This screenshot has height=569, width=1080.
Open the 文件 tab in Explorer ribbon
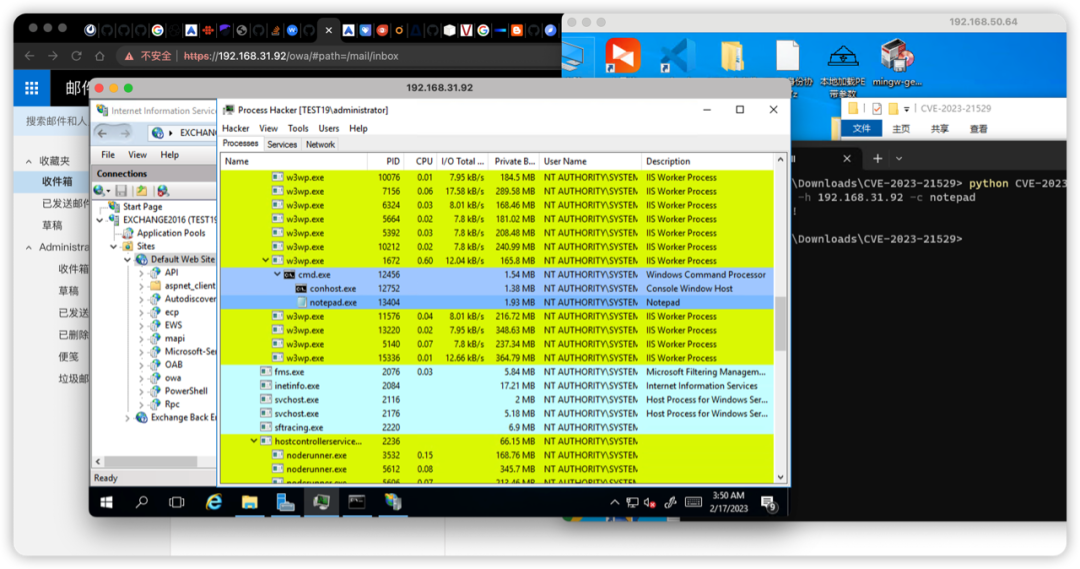(x=861, y=128)
